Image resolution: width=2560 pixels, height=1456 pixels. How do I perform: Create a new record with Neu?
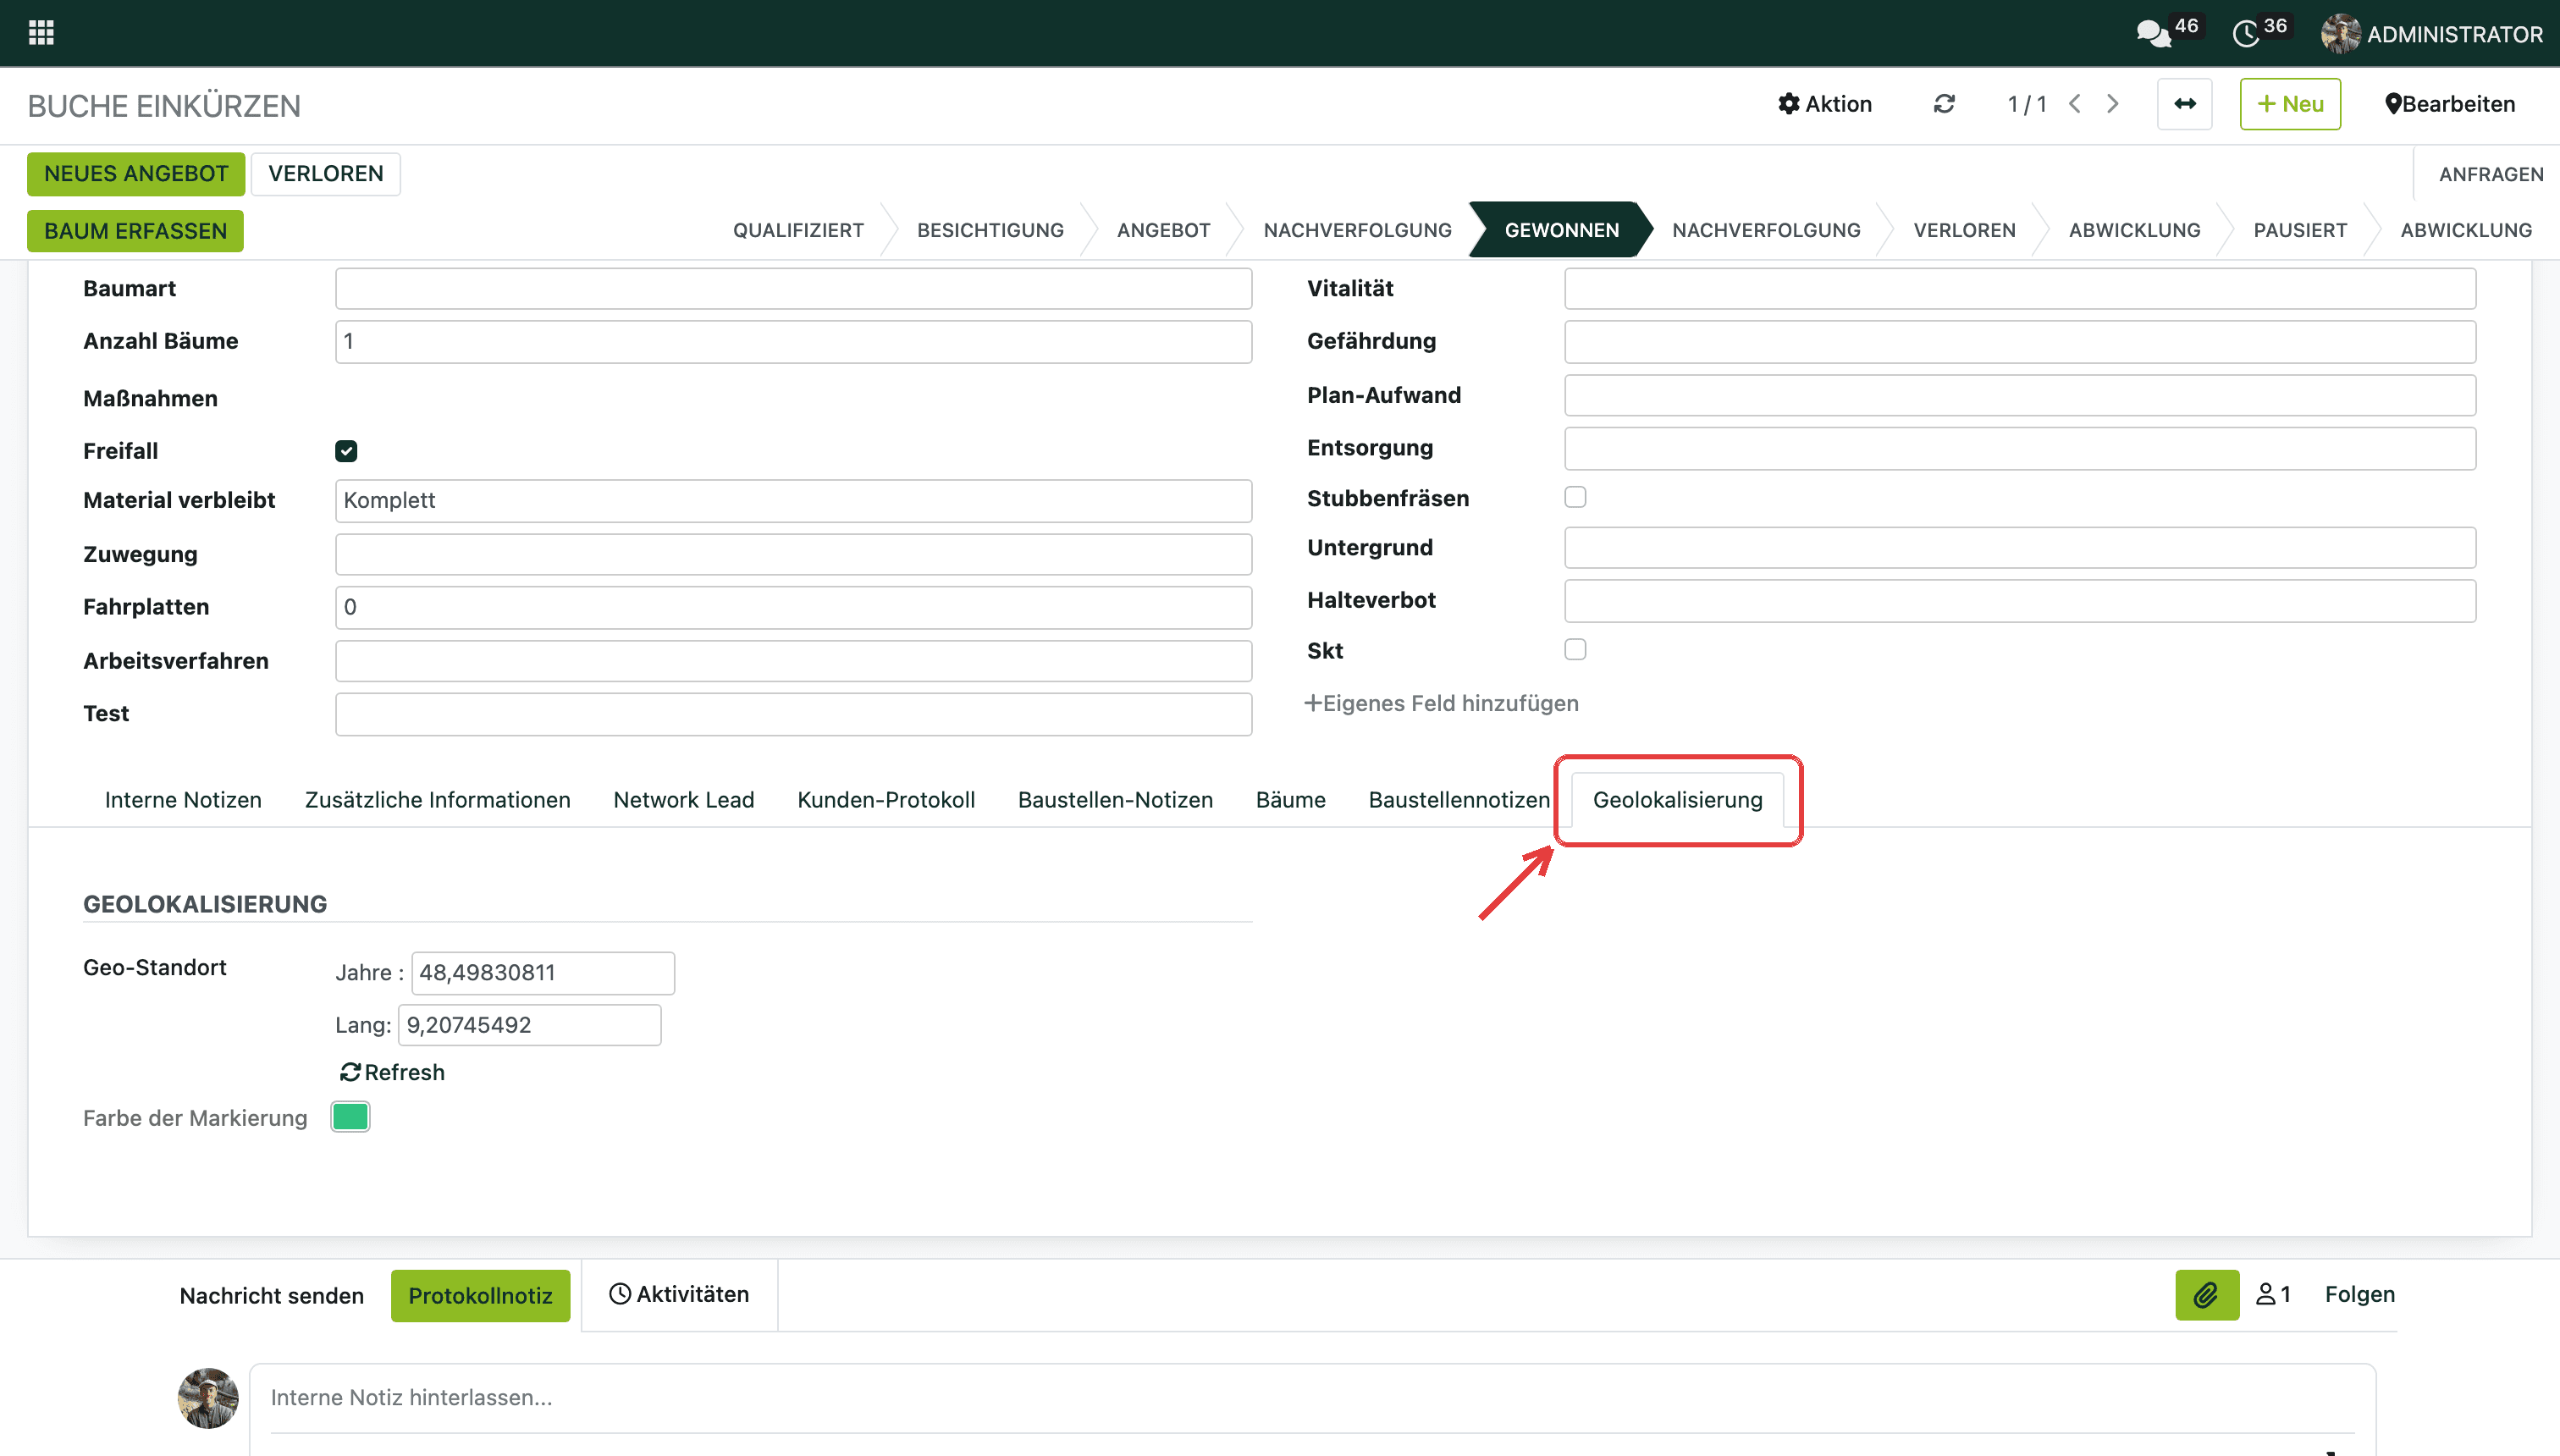[x=2290, y=104]
